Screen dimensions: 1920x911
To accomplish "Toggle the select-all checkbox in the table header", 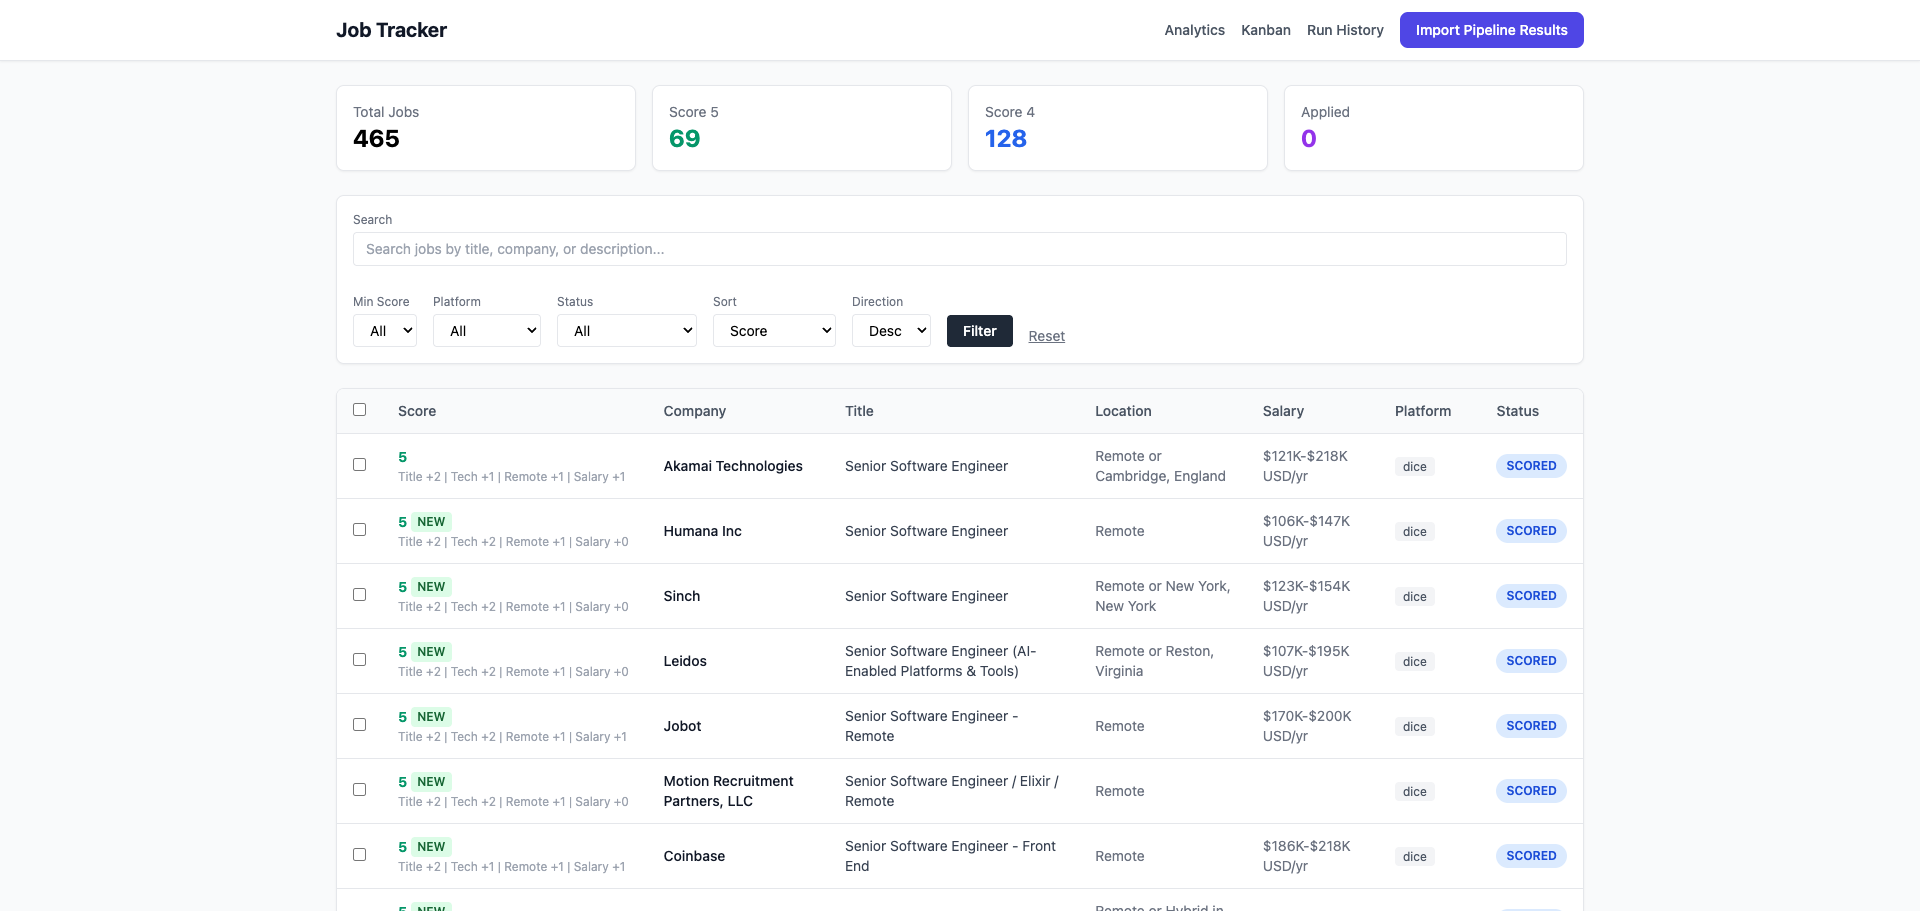I will click(360, 410).
